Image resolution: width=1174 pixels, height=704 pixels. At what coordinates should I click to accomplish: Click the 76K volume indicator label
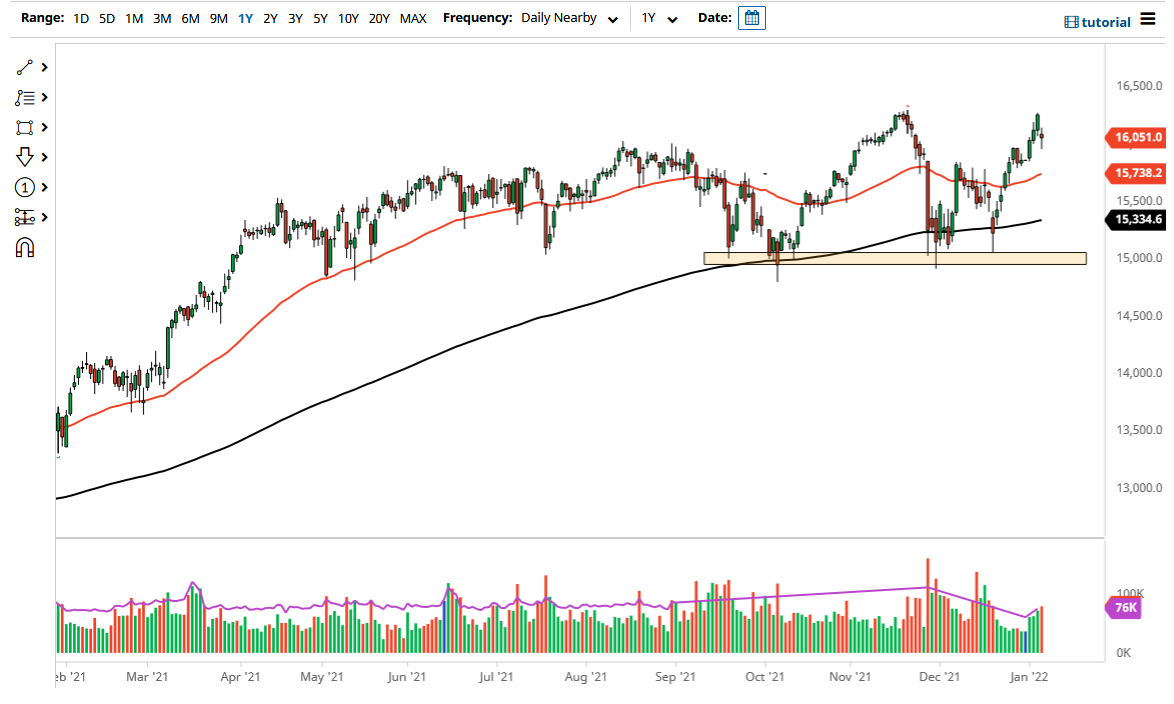(x=1123, y=608)
